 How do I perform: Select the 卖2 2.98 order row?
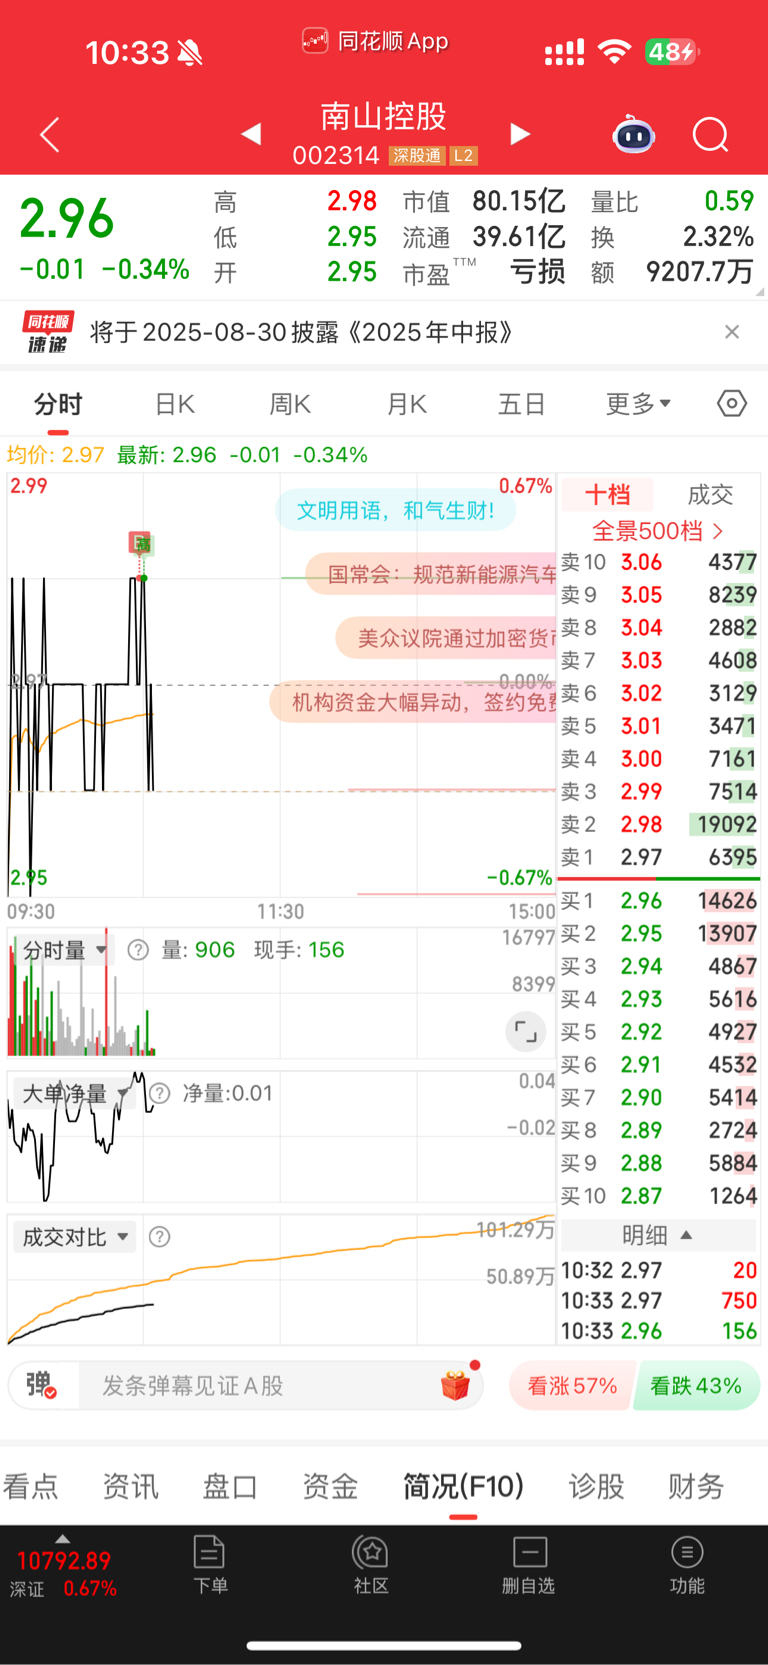coord(658,824)
